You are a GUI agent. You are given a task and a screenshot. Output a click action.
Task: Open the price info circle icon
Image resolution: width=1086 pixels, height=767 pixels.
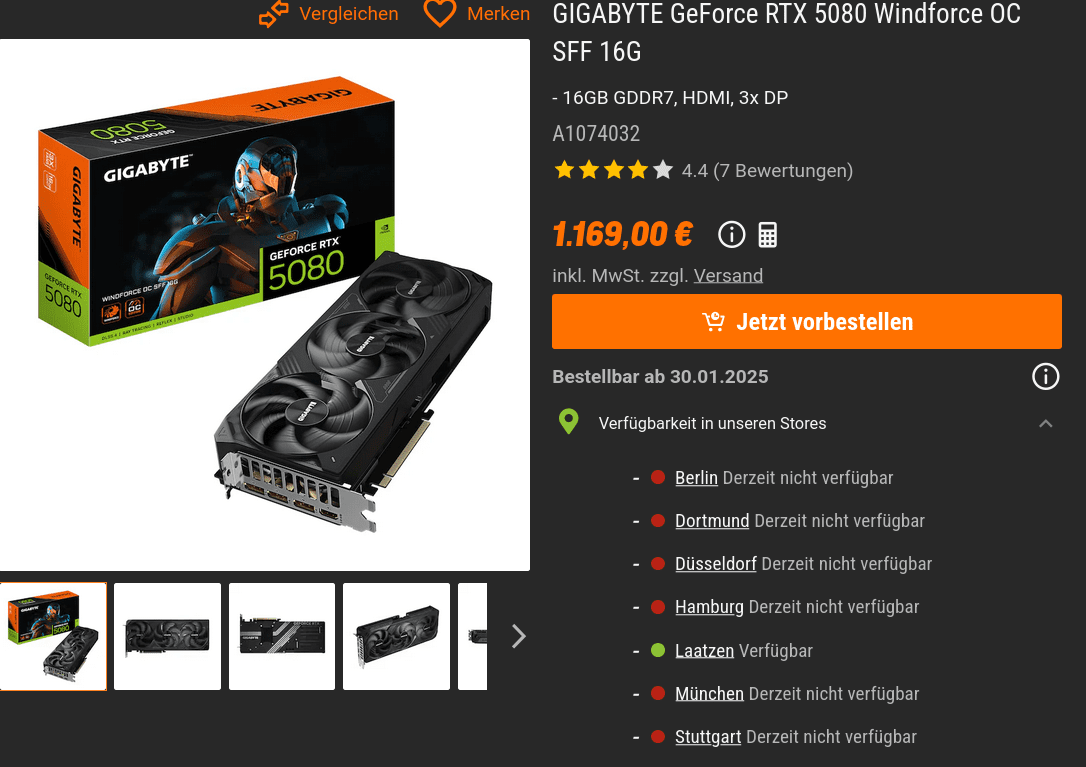click(x=731, y=235)
